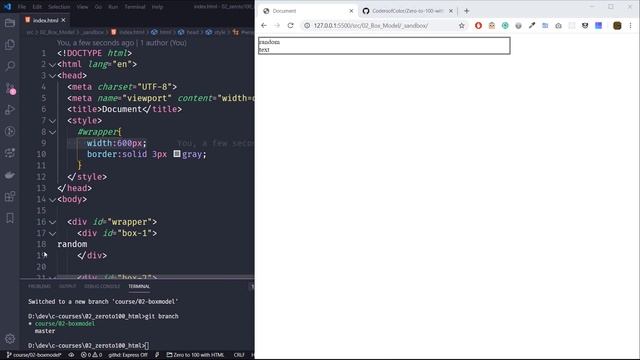The height and width of the screenshot is (360, 640).
Task: Click the green circular extension icon in Chrome
Action: point(505,25)
